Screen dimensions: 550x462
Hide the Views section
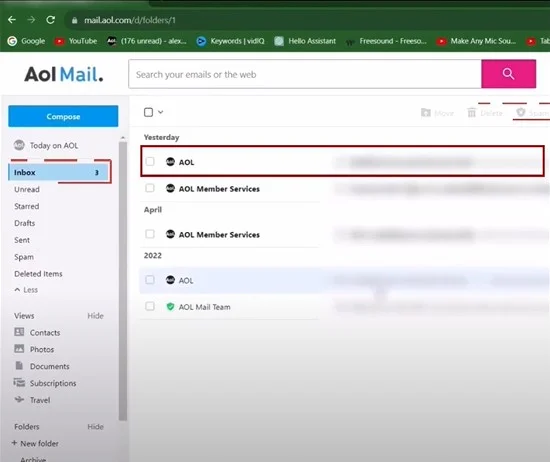tap(95, 316)
